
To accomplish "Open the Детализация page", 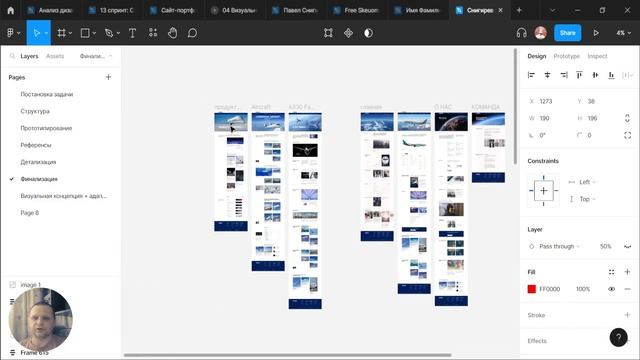I will 38,162.
